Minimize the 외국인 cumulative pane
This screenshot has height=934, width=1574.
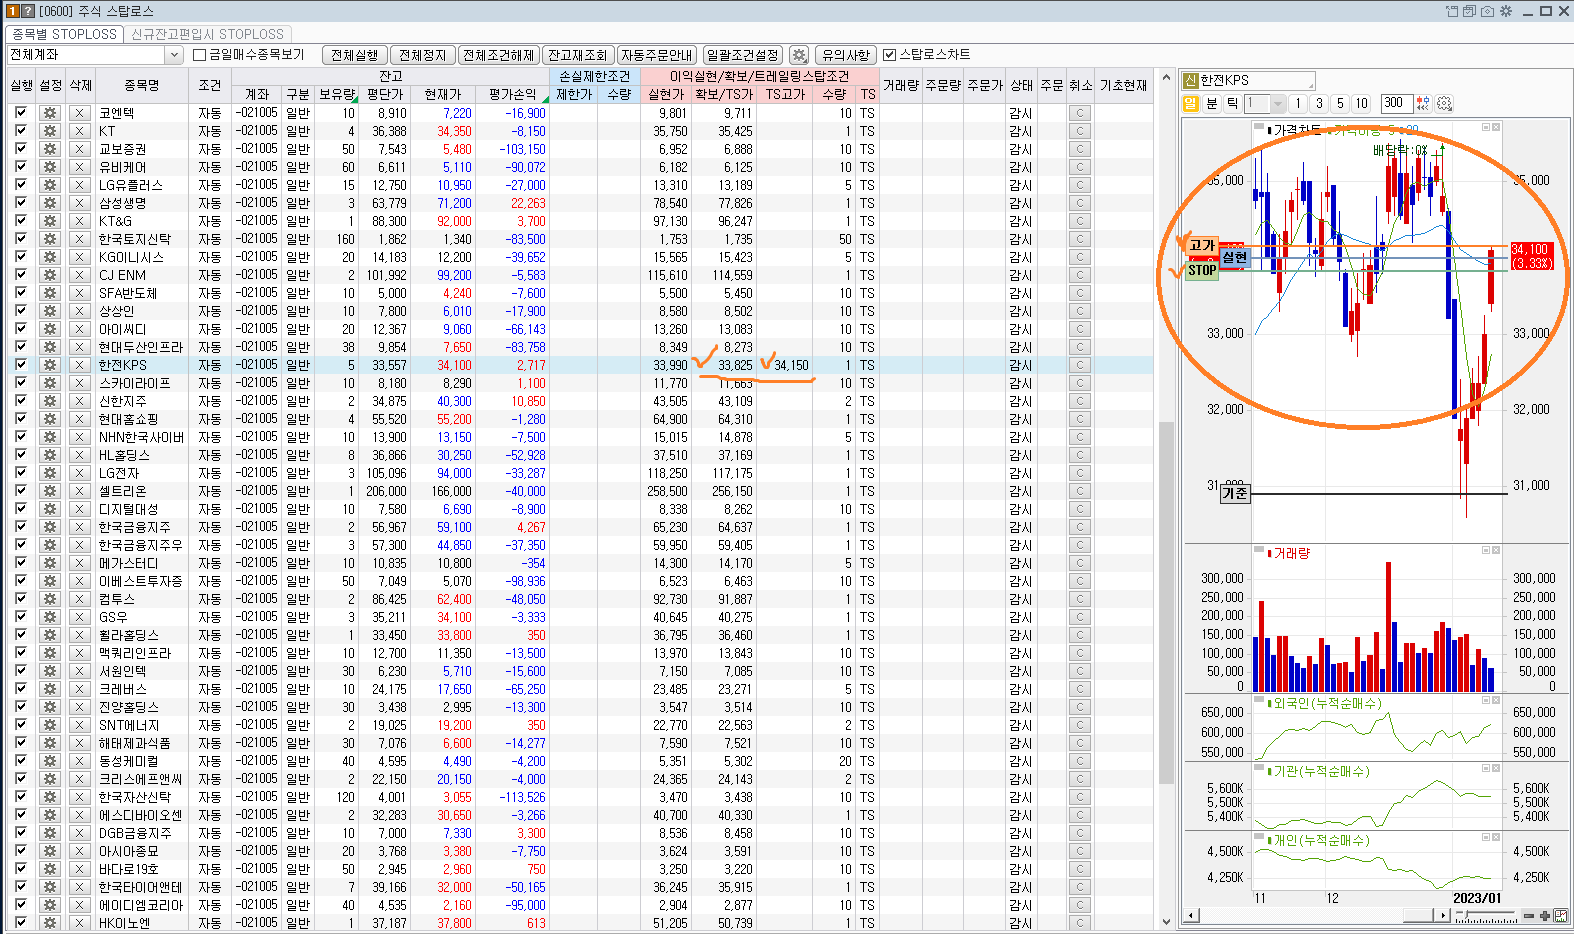tap(1486, 701)
